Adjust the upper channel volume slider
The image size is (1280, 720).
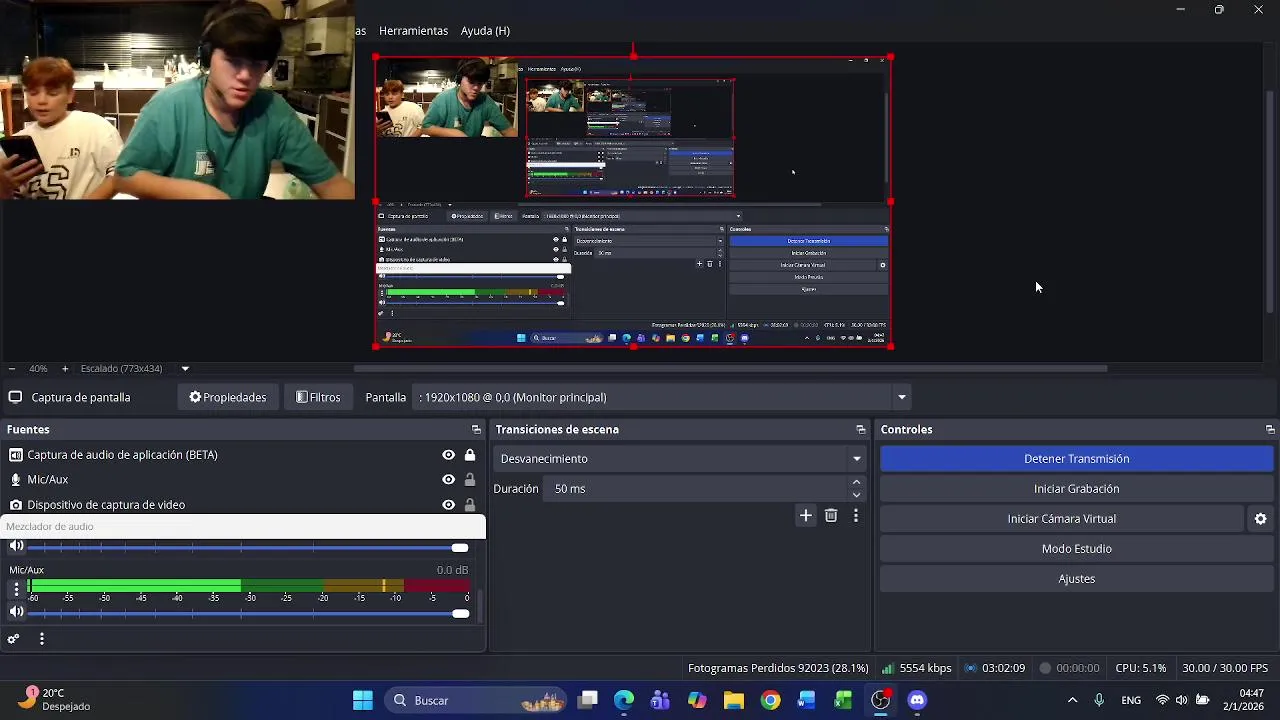tap(249, 547)
